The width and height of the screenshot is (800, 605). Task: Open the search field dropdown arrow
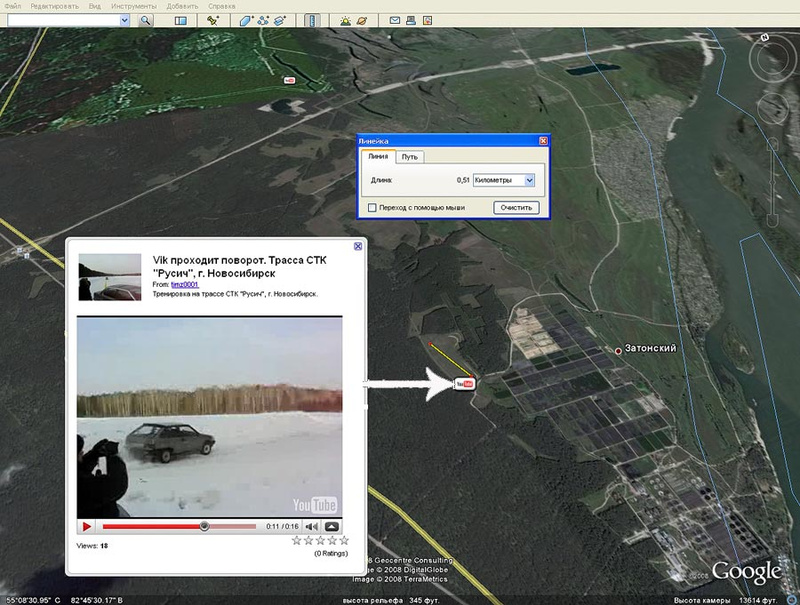point(124,20)
